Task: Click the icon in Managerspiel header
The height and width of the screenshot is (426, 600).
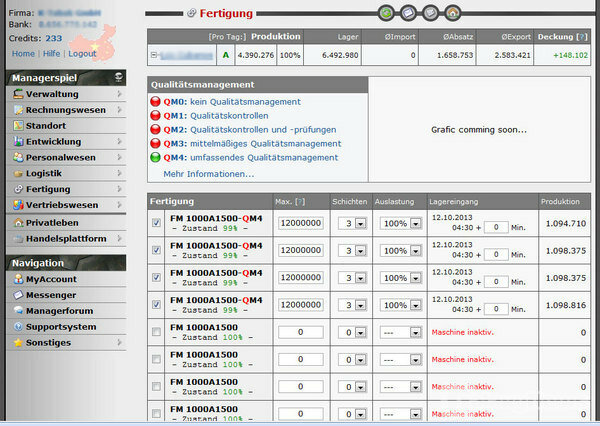Action: pyautogui.click(x=119, y=77)
